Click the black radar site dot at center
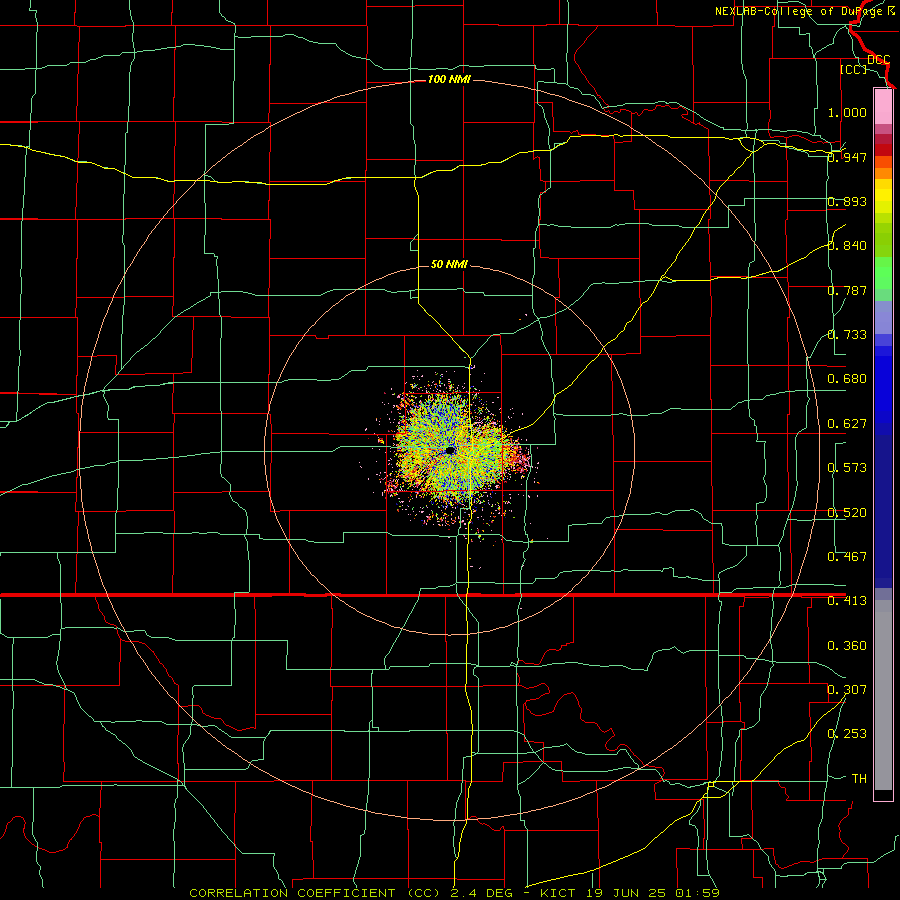900x900 pixels. tap(450, 451)
